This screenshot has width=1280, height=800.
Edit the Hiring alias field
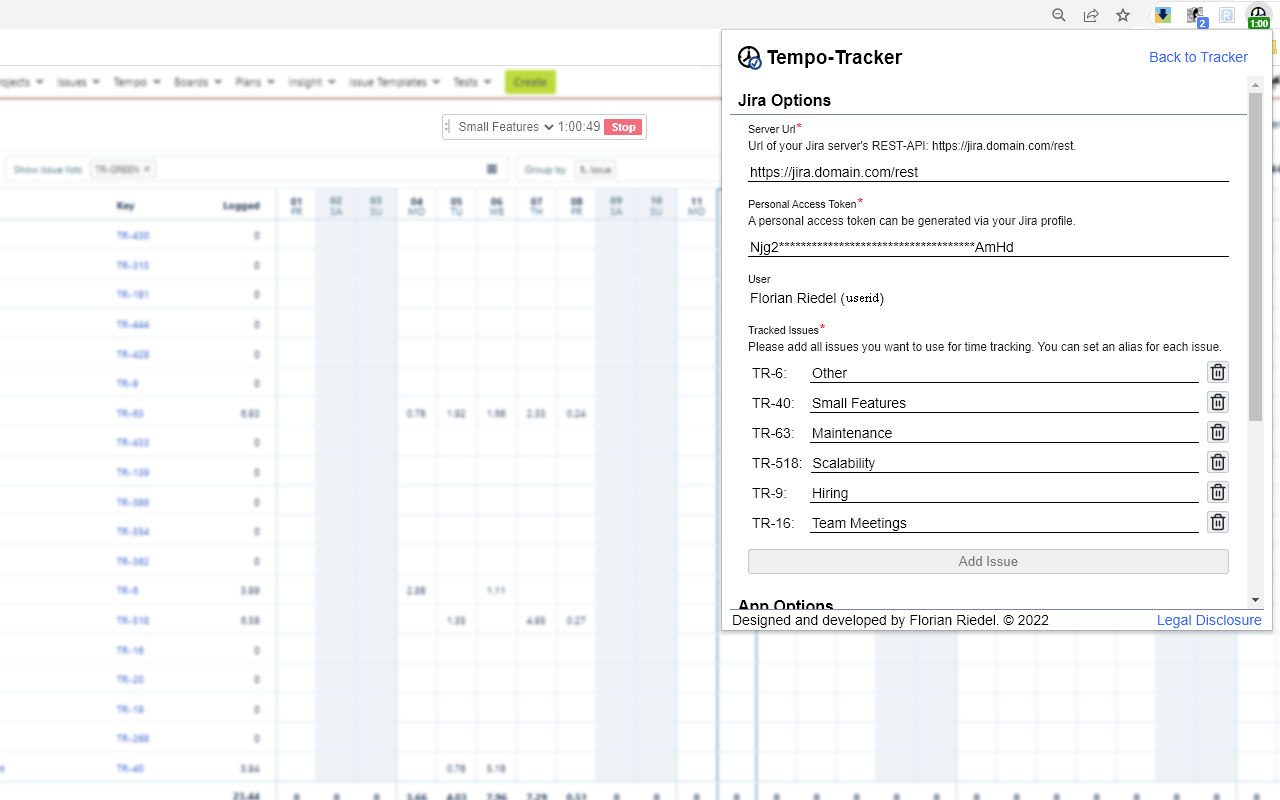tap(1004, 493)
